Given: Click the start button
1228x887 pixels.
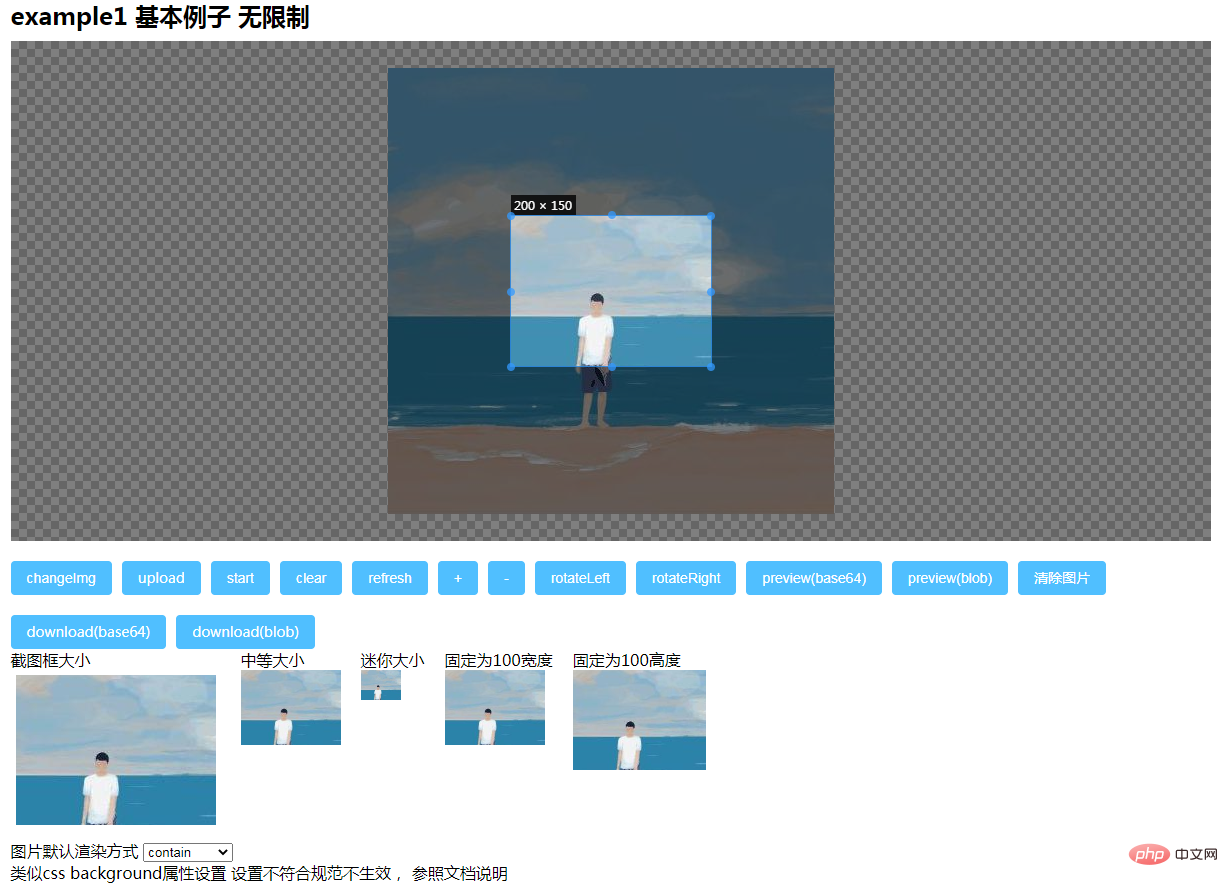Looking at the screenshot, I should 240,578.
